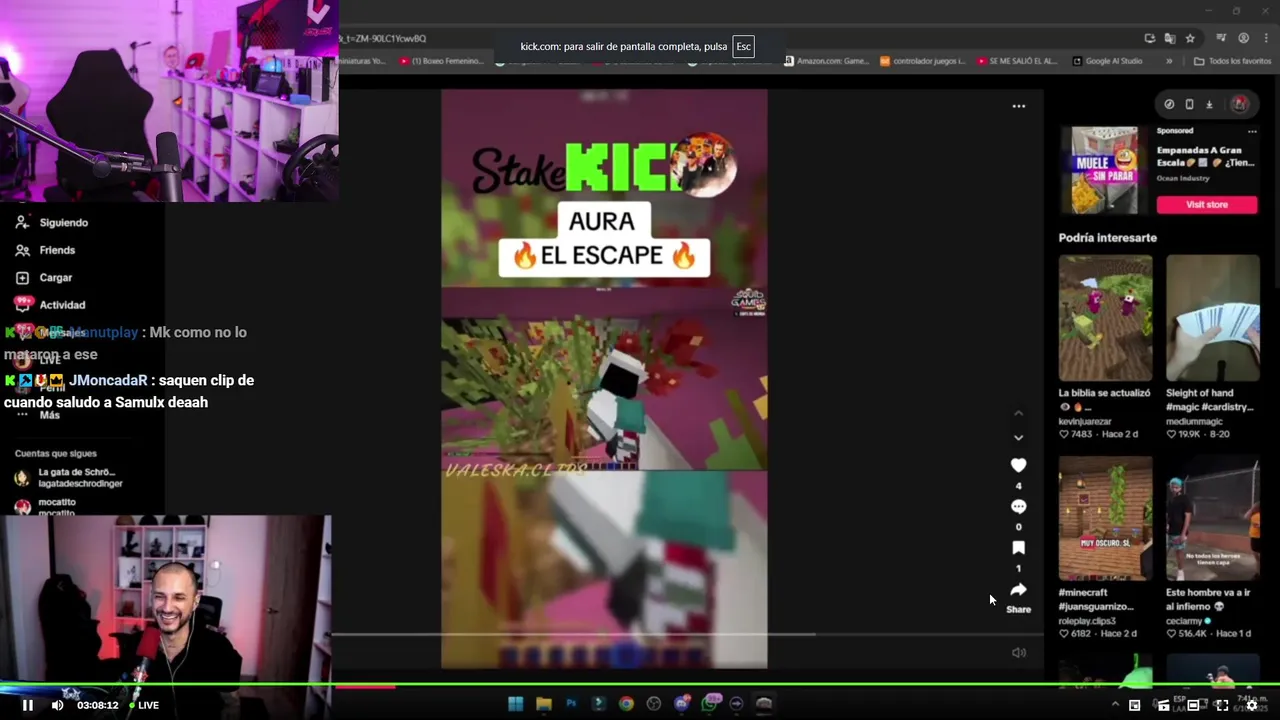Open Chrome three-dot menu
The height and width of the screenshot is (720, 1280).
1264,38
